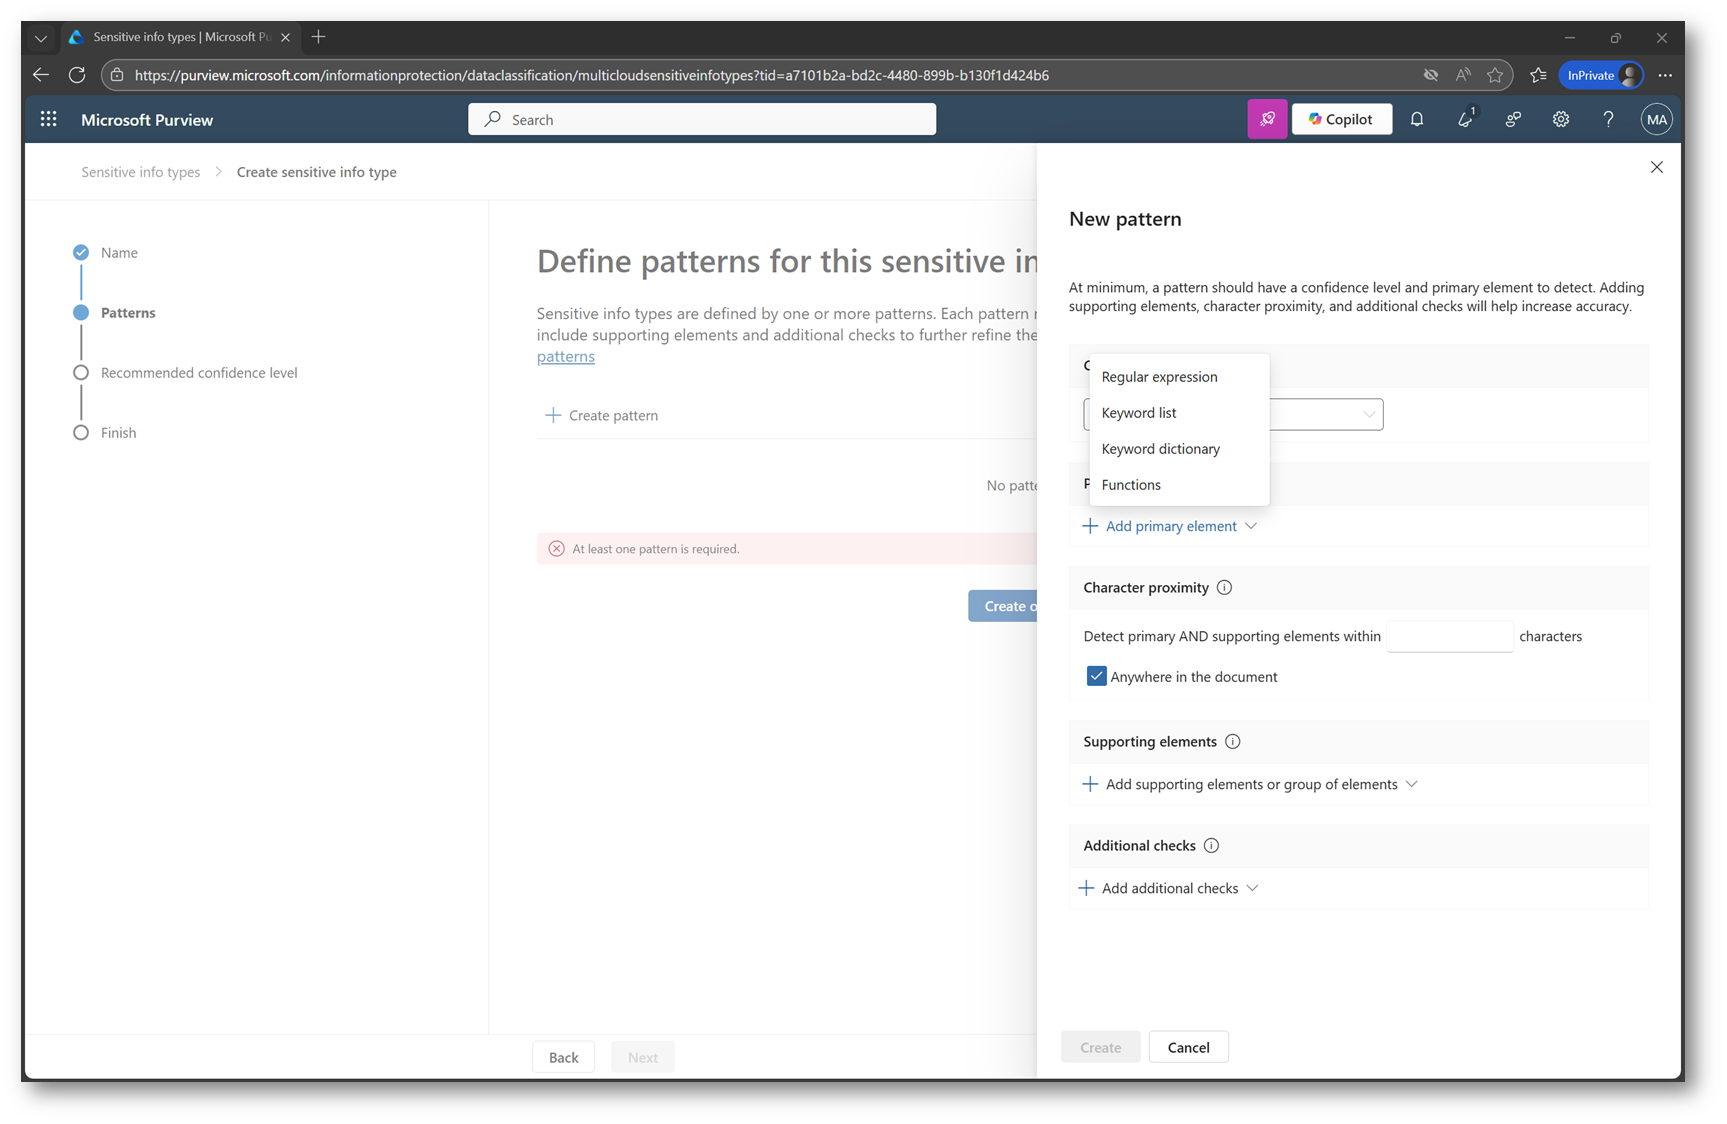
Task: Click the Cancel button
Action: [x=1188, y=1048]
